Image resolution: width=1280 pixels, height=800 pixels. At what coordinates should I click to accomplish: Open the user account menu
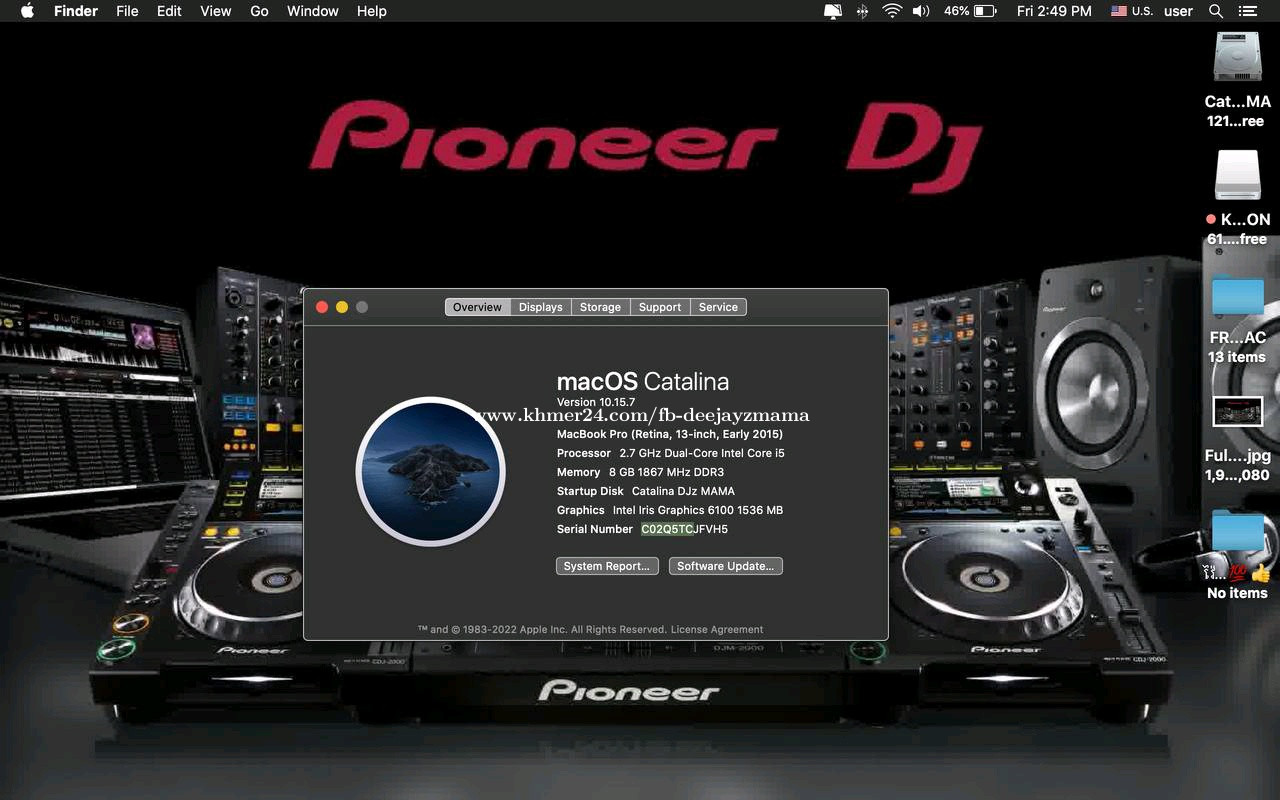click(x=1179, y=11)
